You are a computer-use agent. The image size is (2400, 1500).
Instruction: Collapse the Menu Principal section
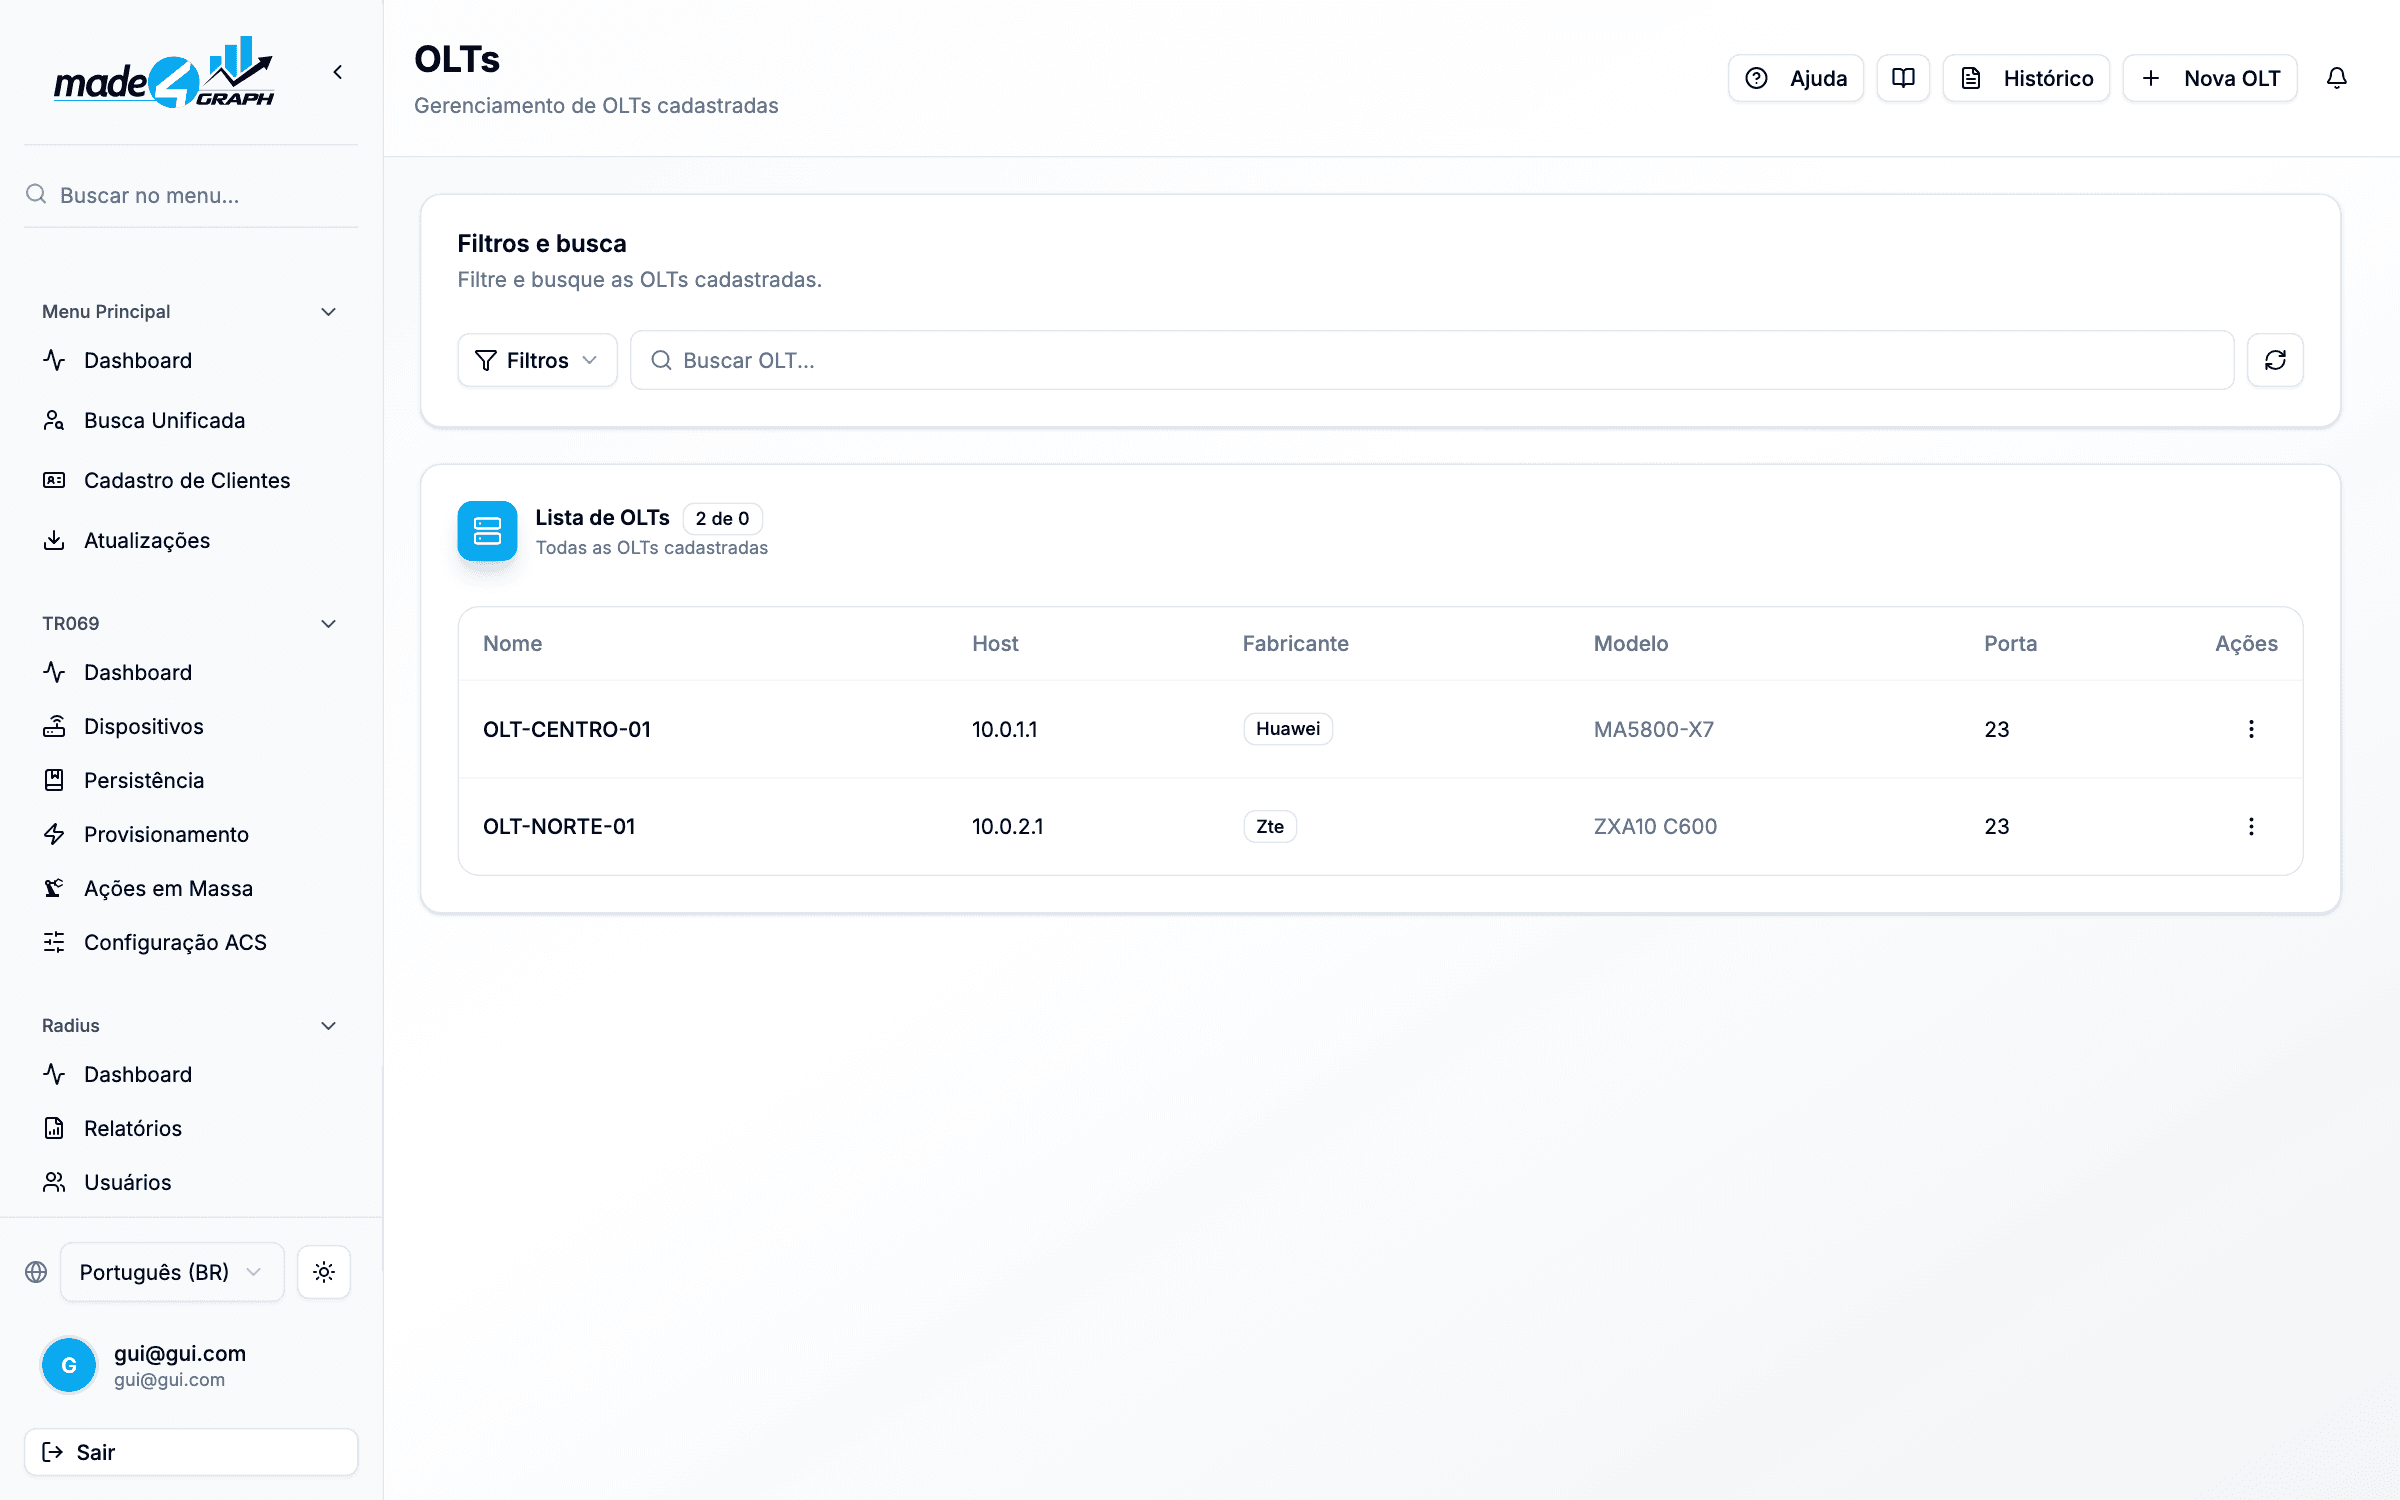[328, 312]
